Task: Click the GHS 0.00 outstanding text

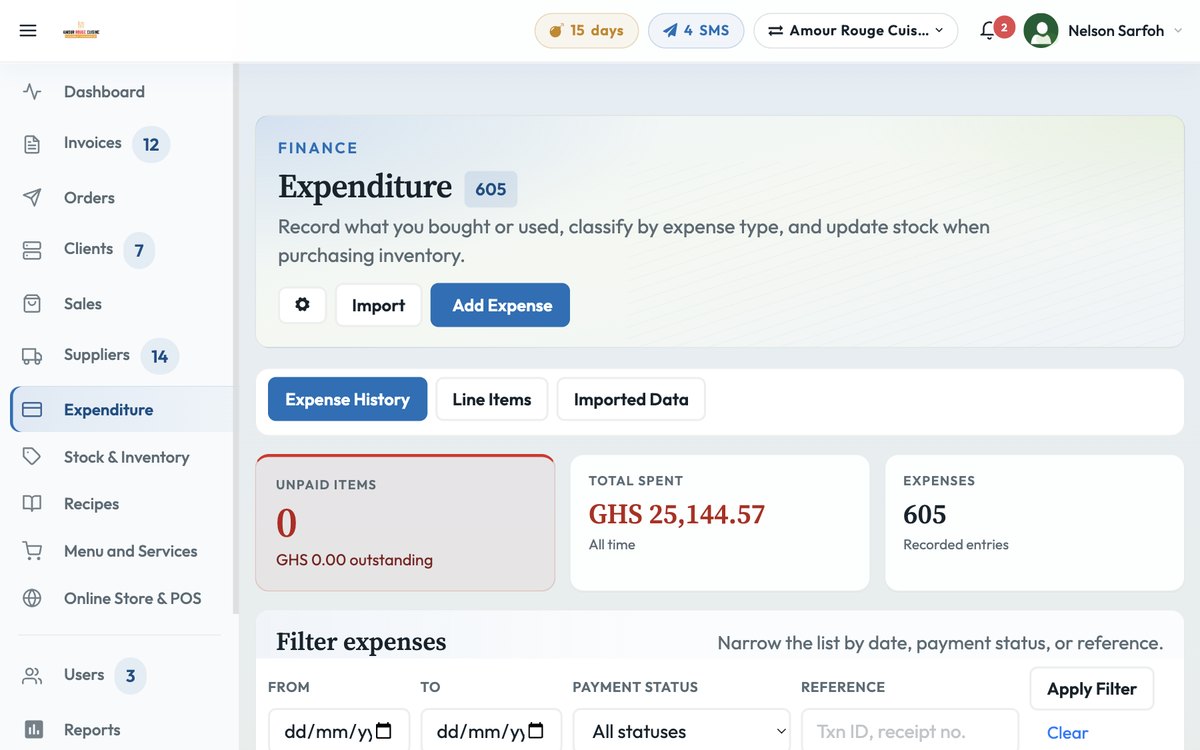Action: 354,560
